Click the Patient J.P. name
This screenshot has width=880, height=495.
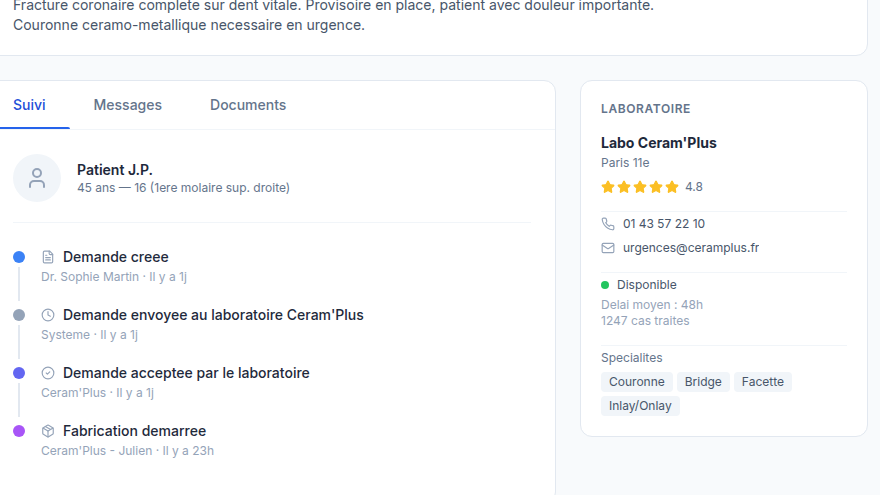pos(114,170)
